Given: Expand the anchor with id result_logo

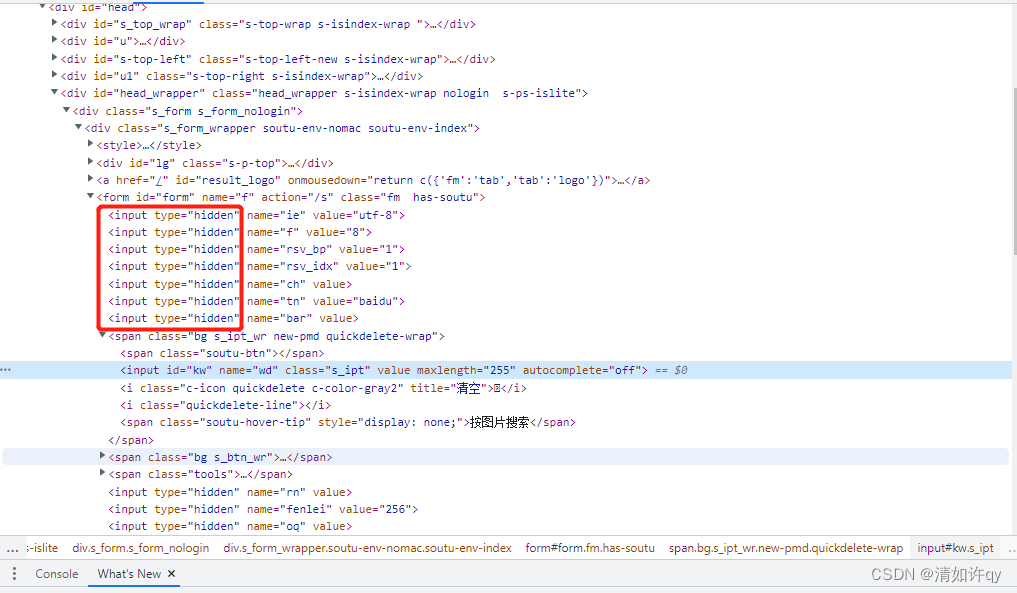Looking at the screenshot, I should click(x=90, y=179).
